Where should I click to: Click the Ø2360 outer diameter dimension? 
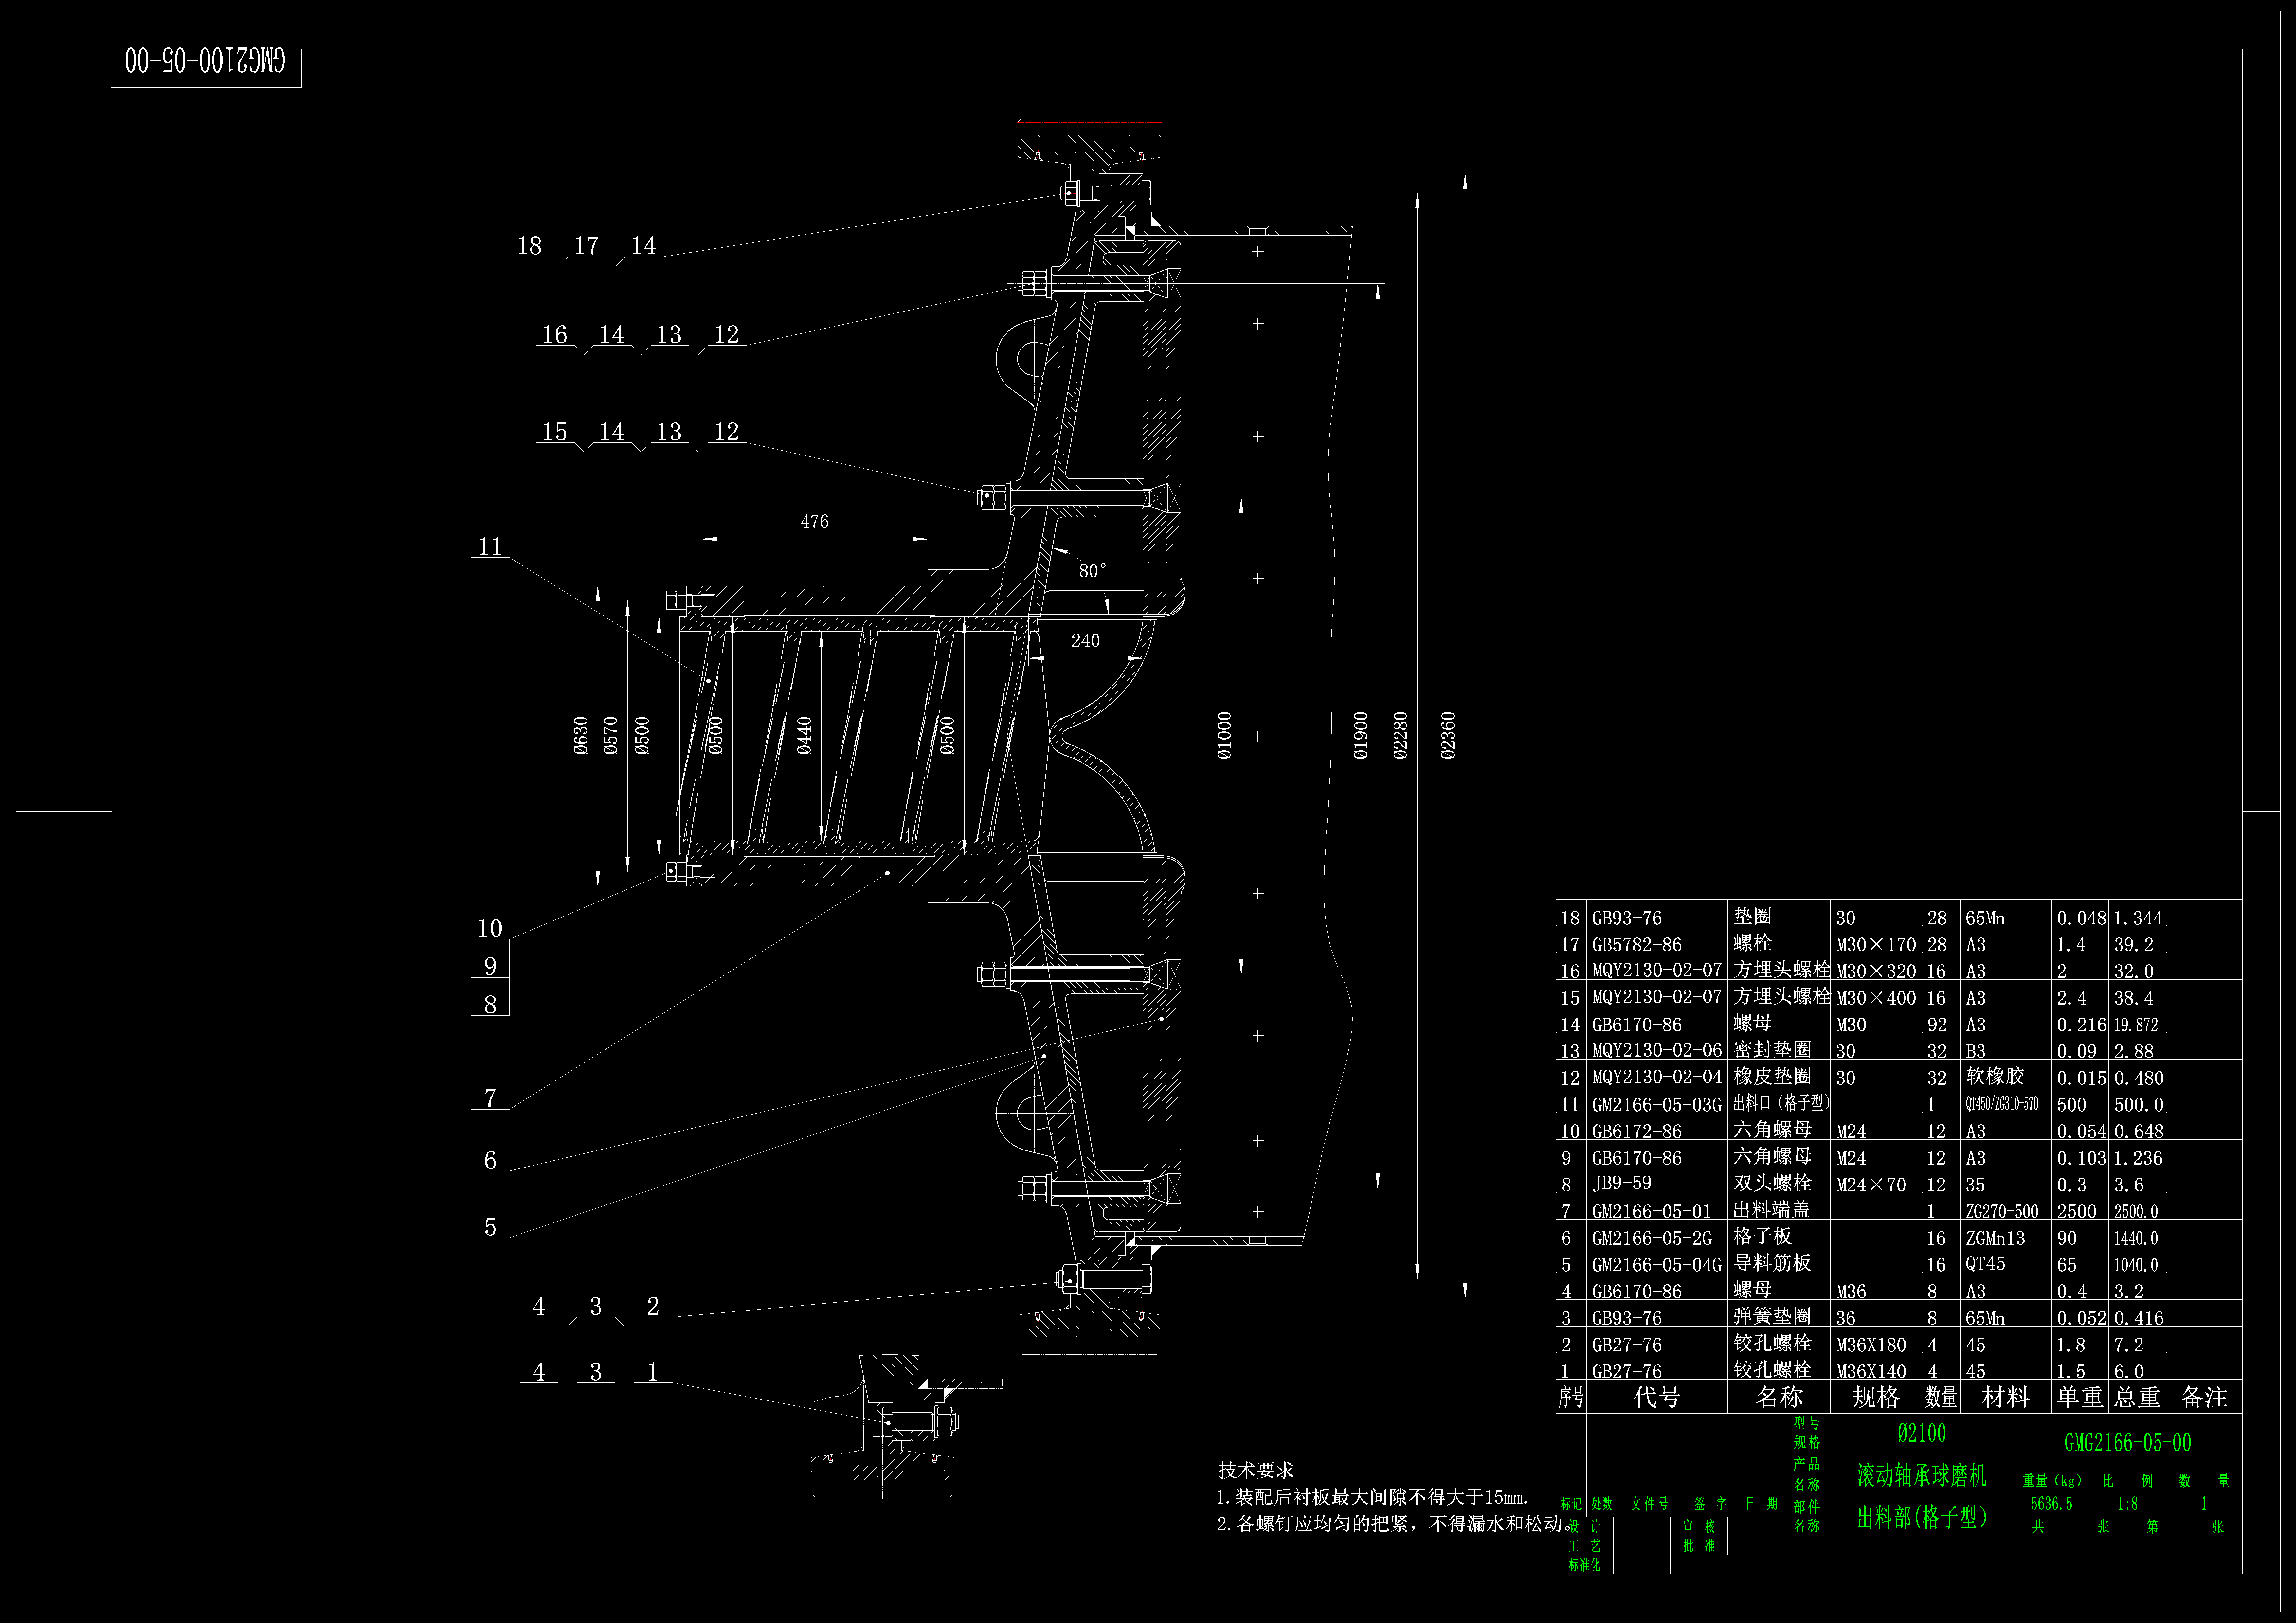point(1448,736)
